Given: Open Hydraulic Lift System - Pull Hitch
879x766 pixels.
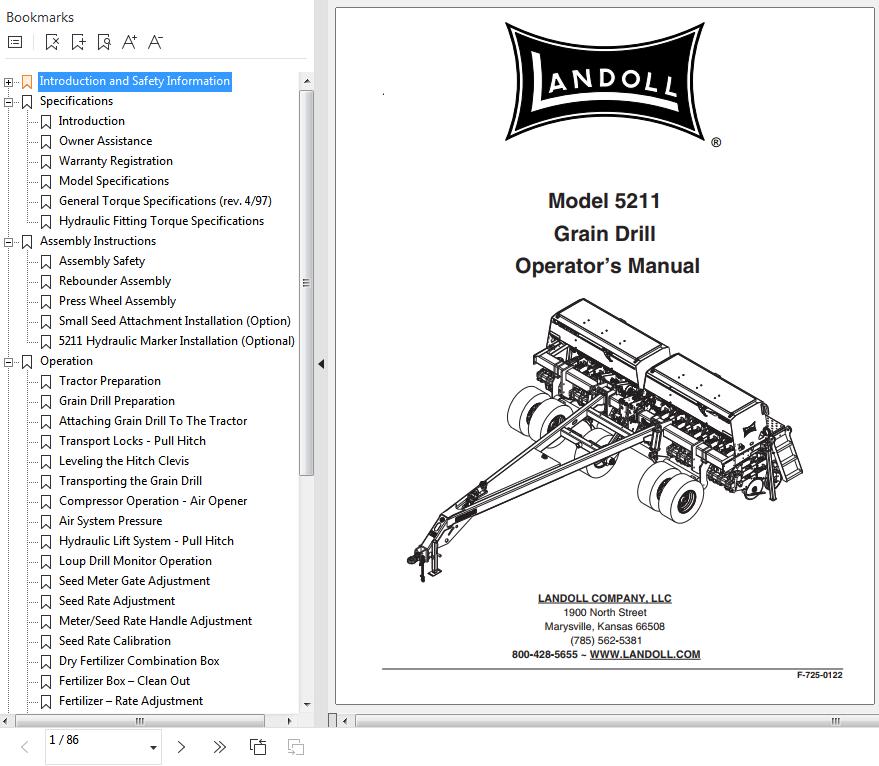Looking at the screenshot, I should pos(146,541).
